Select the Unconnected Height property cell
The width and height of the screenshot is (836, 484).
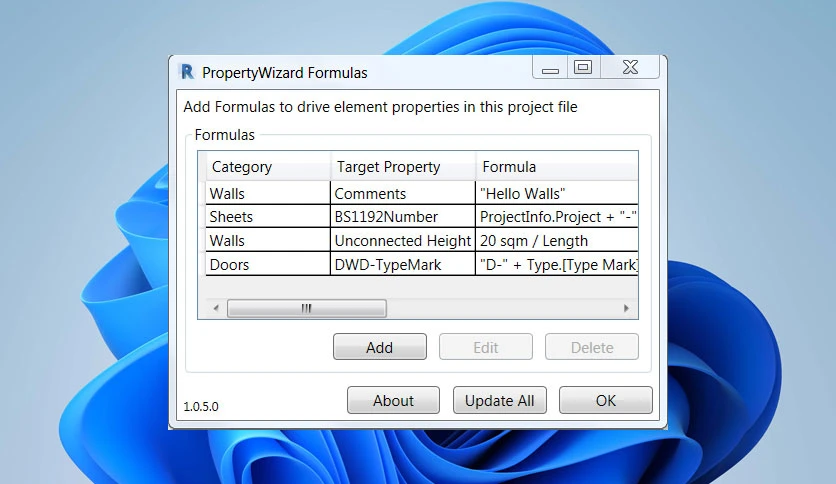[403, 240]
